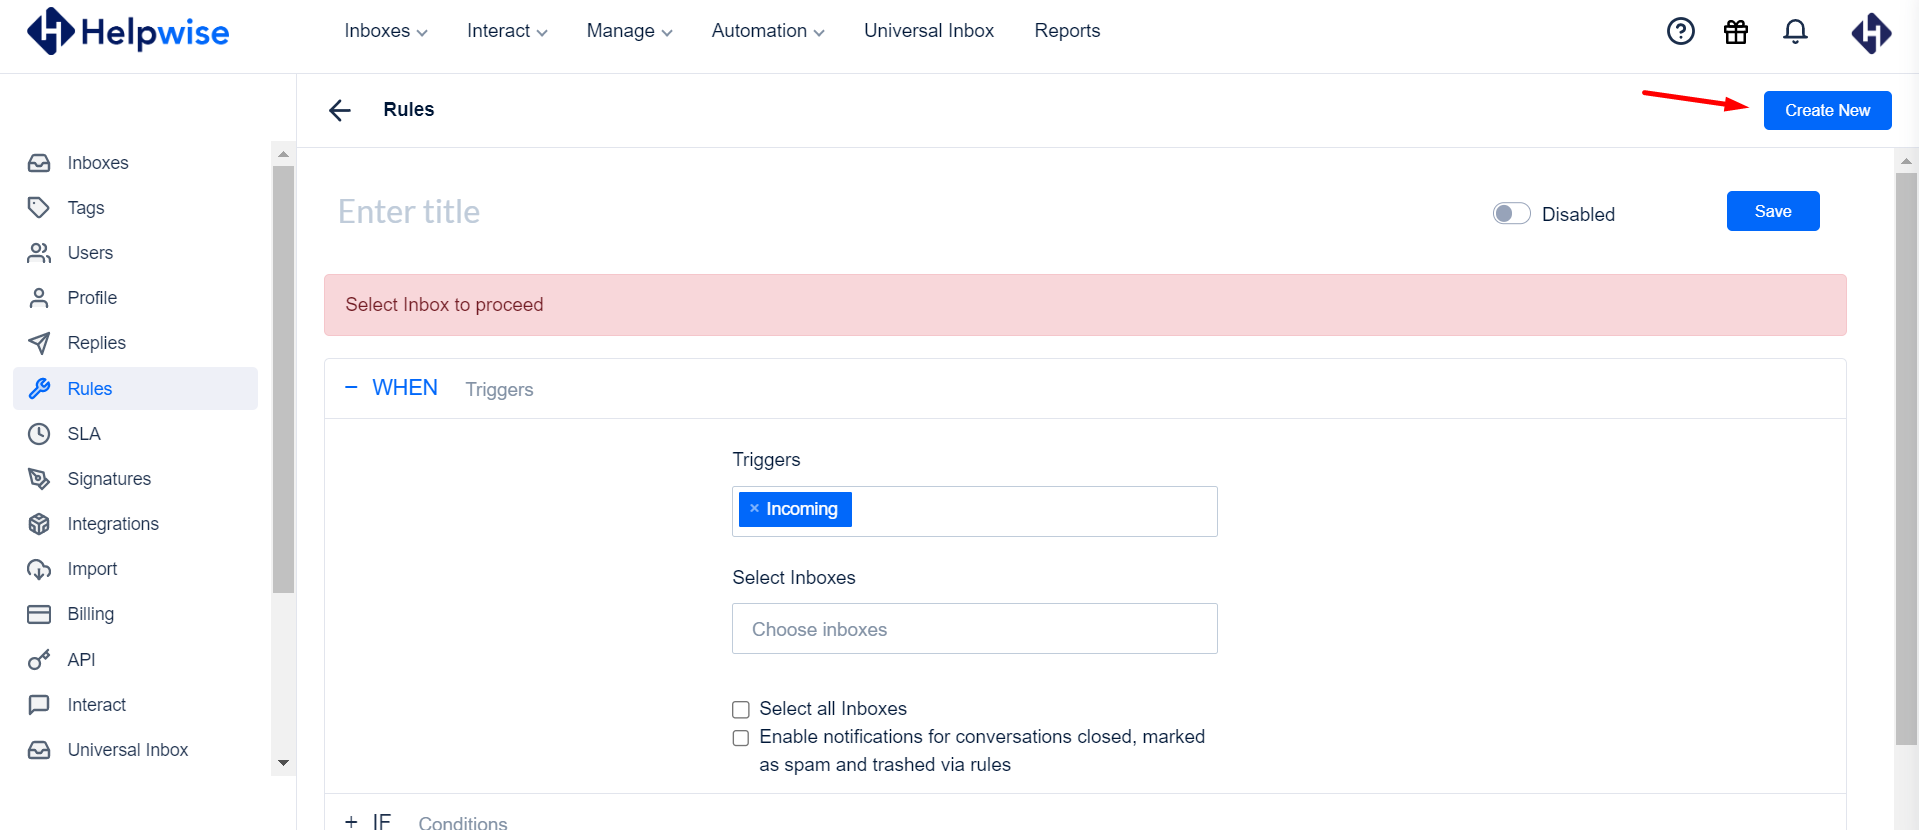This screenshot has height=830, width=1919.
Task: Click the Billing credit card icon
Action: pyautogui.click(x=39, y=614)
